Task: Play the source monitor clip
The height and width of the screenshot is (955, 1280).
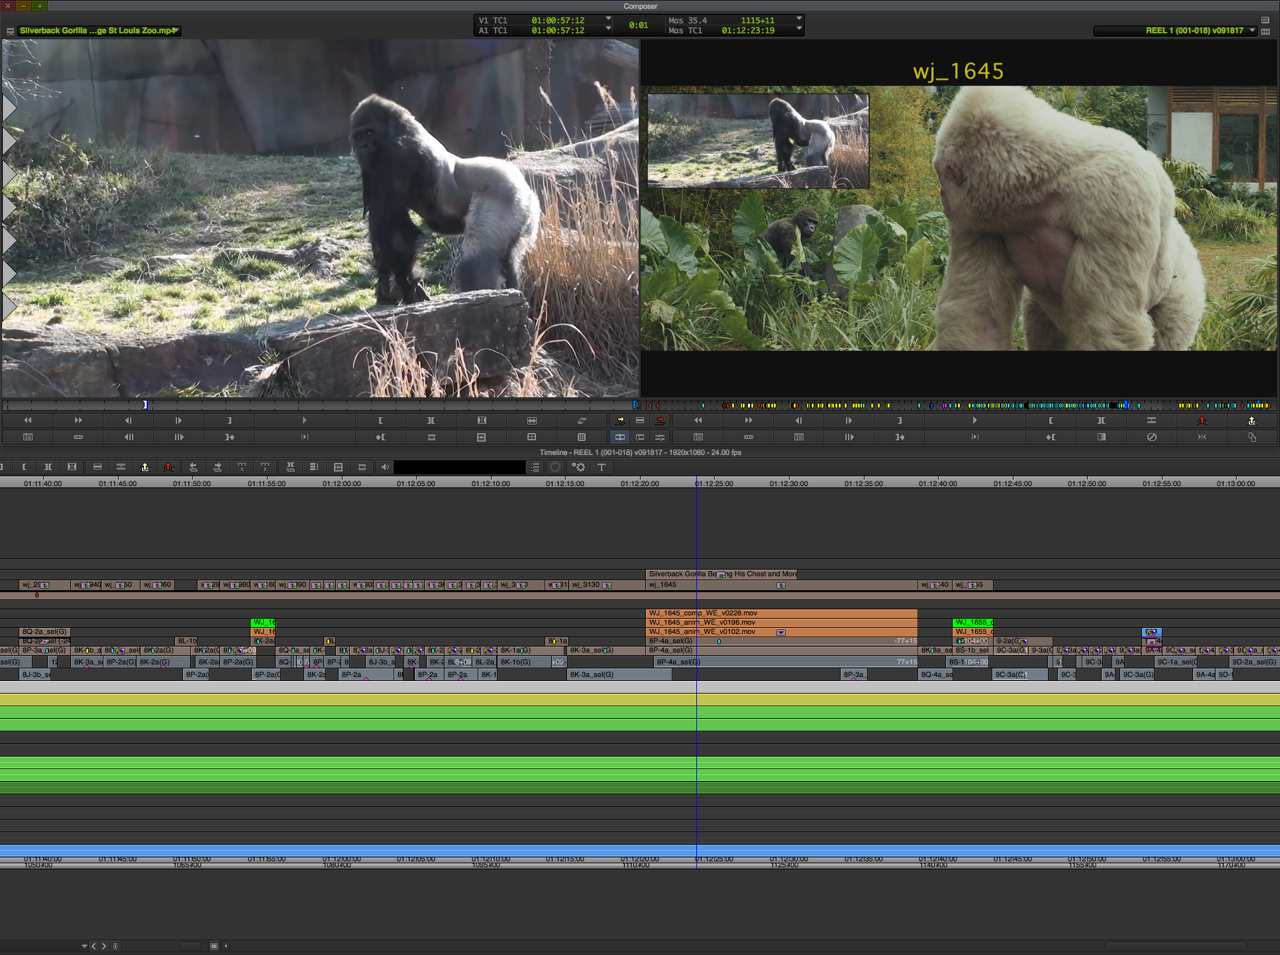Action: point(305,421)
